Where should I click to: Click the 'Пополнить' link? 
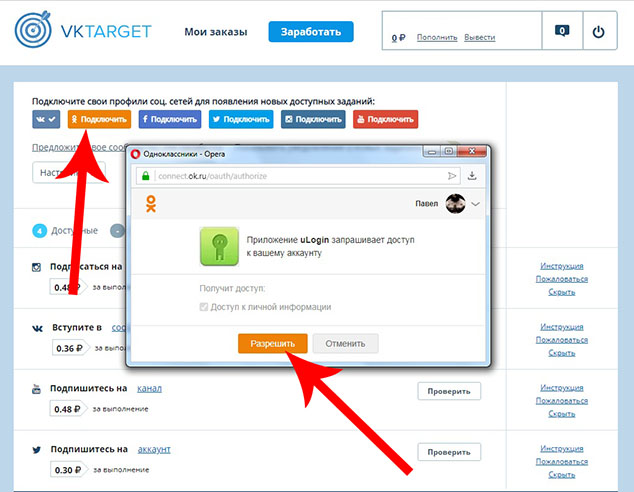pos(437,37)
